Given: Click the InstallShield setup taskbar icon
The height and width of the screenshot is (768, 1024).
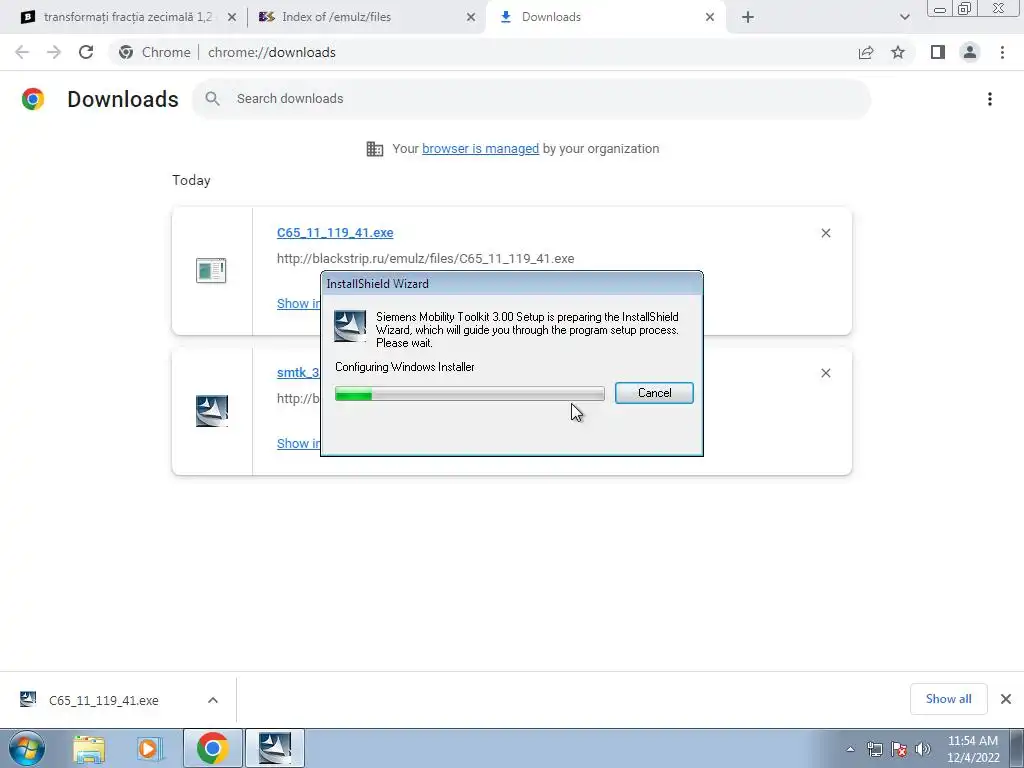Looking at the screenshot, I should (275, 748).
